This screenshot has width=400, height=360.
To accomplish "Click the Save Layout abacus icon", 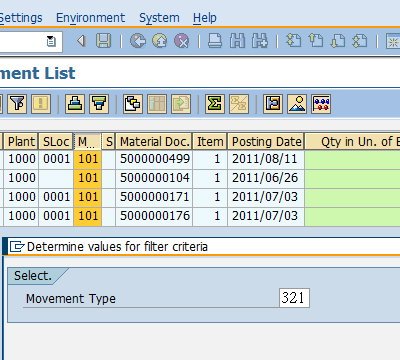I will [x=321, y=104].
